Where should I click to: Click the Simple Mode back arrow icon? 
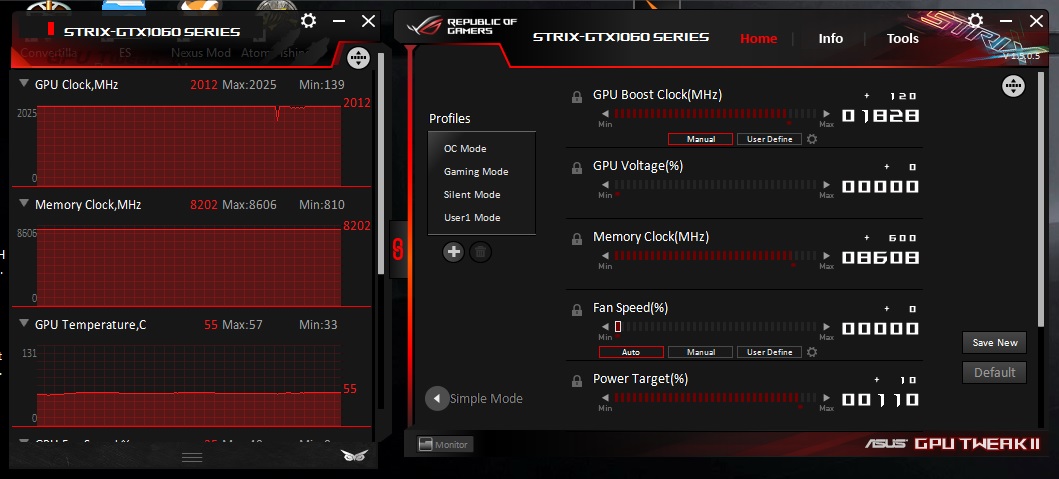coord(437,398)
